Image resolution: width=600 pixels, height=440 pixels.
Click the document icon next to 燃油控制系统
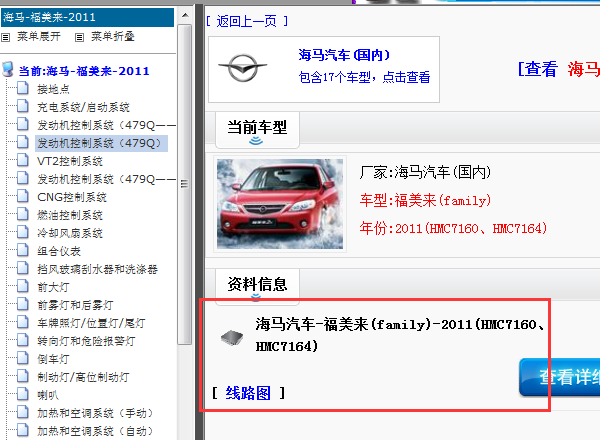click(23, 214)
